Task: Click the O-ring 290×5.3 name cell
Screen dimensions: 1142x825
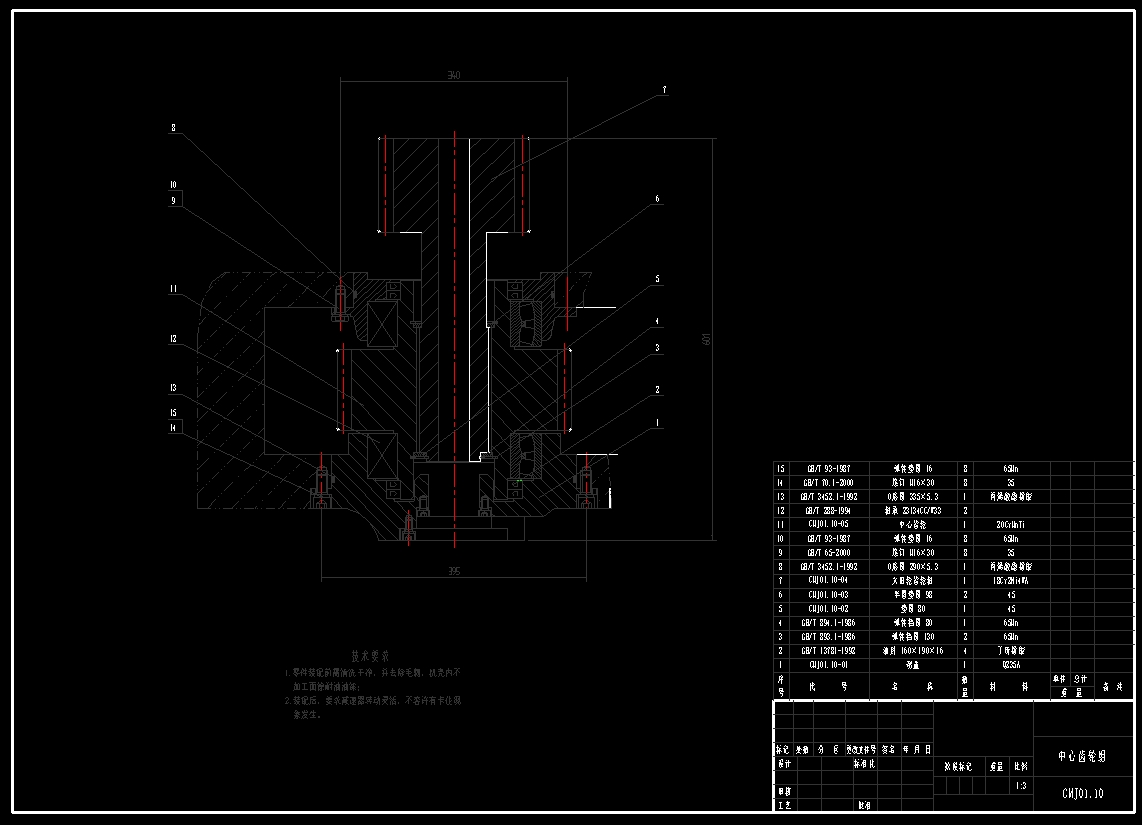Action: [x=912, y=567]
